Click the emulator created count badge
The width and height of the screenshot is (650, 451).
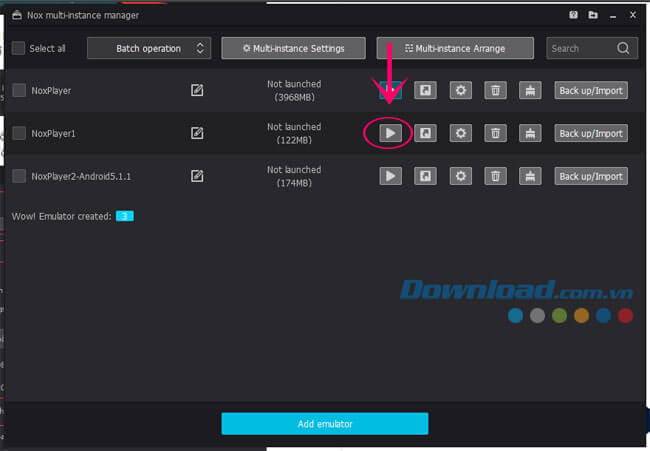point(125,216)
